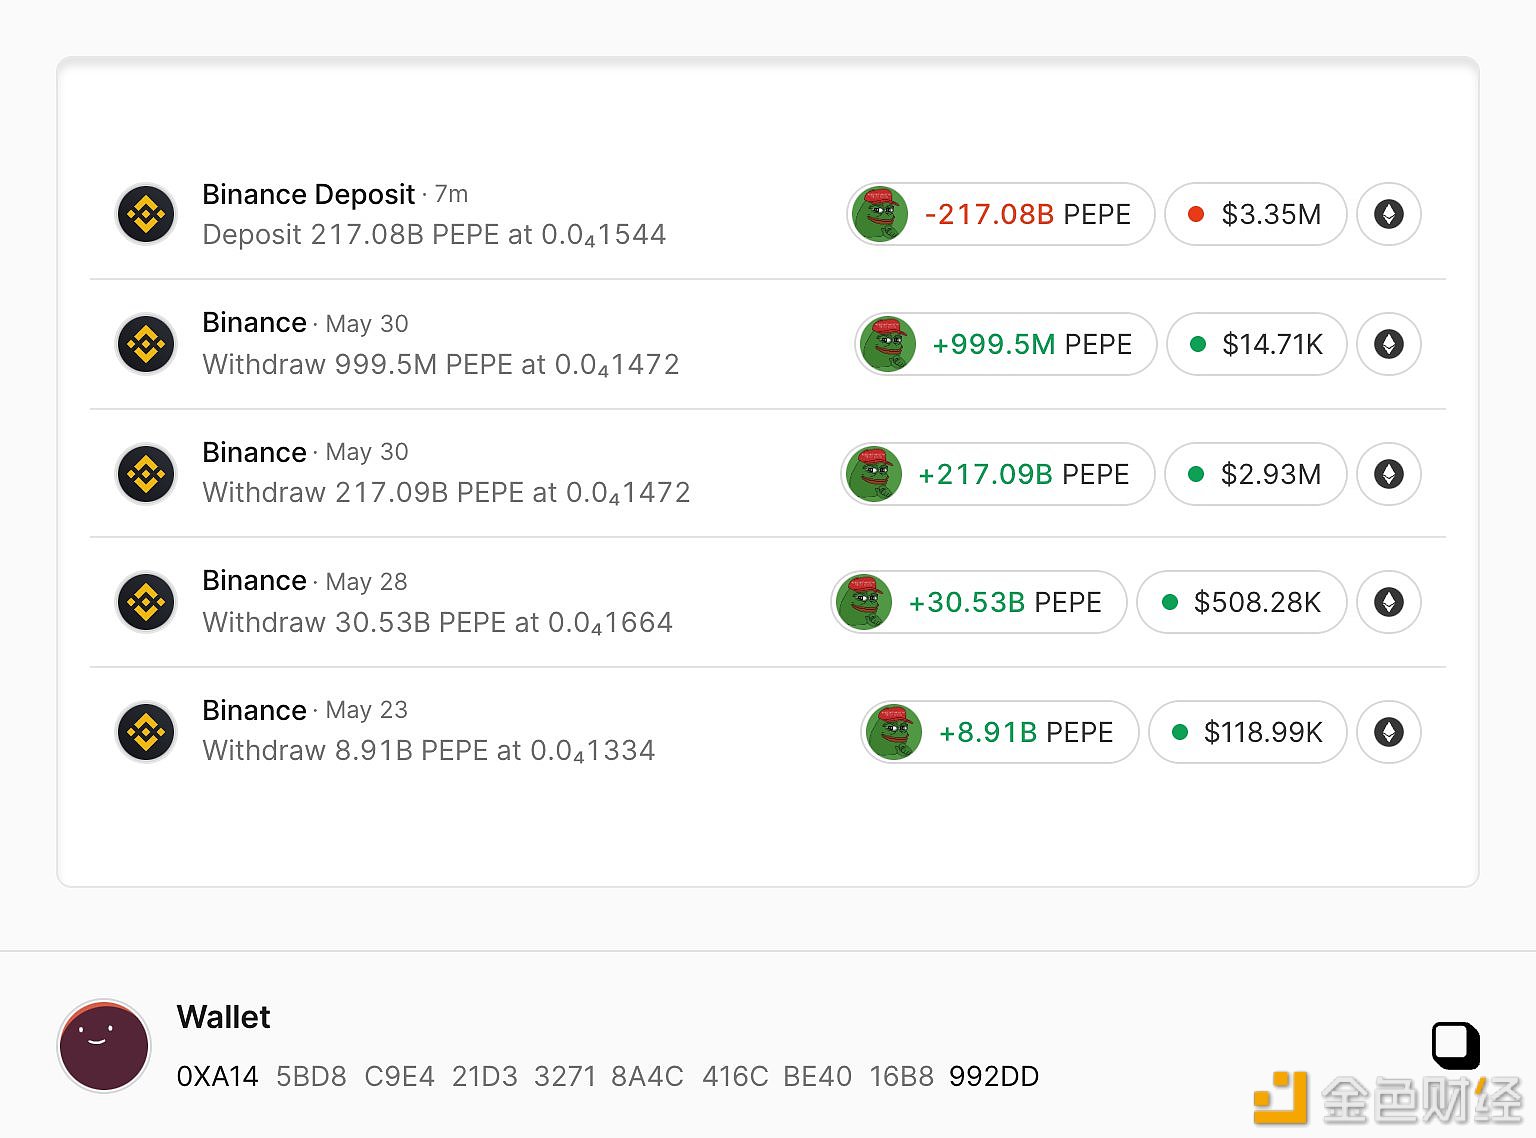Image resolution: width=1536 pixels, height=1138 pixels.
Task: Click 'Withdraw 217.09B PEPE at 0.0₄1472' description
Action: click(x=446, y=493)
